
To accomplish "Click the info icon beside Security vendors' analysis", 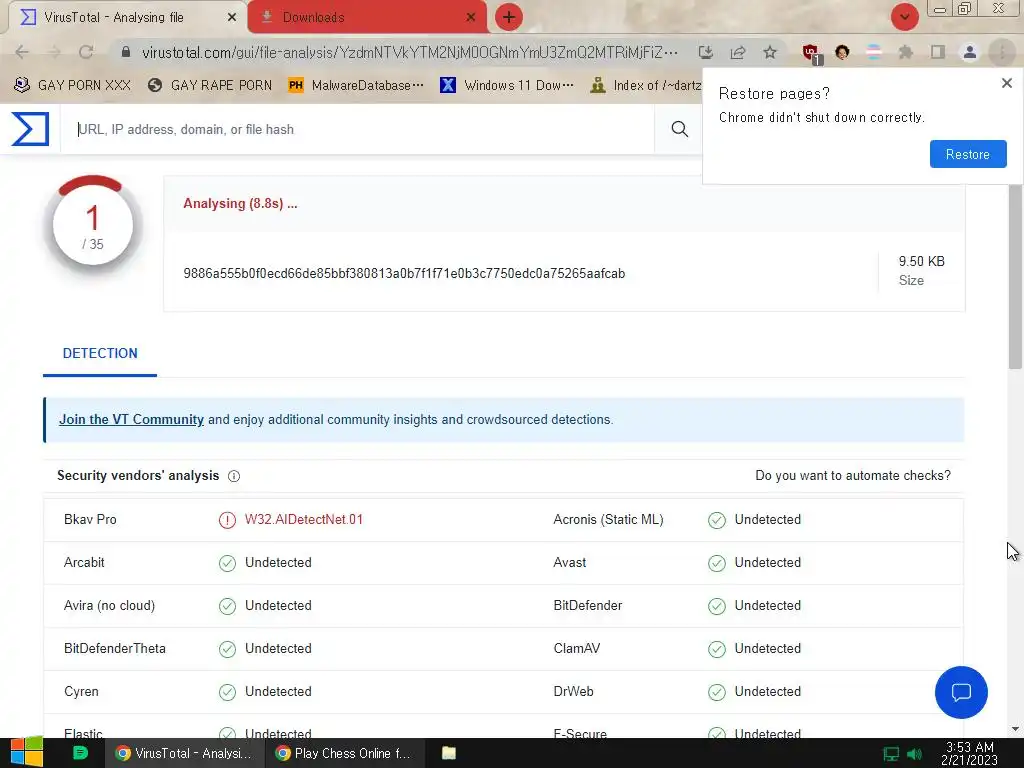I will pos(234,476).
